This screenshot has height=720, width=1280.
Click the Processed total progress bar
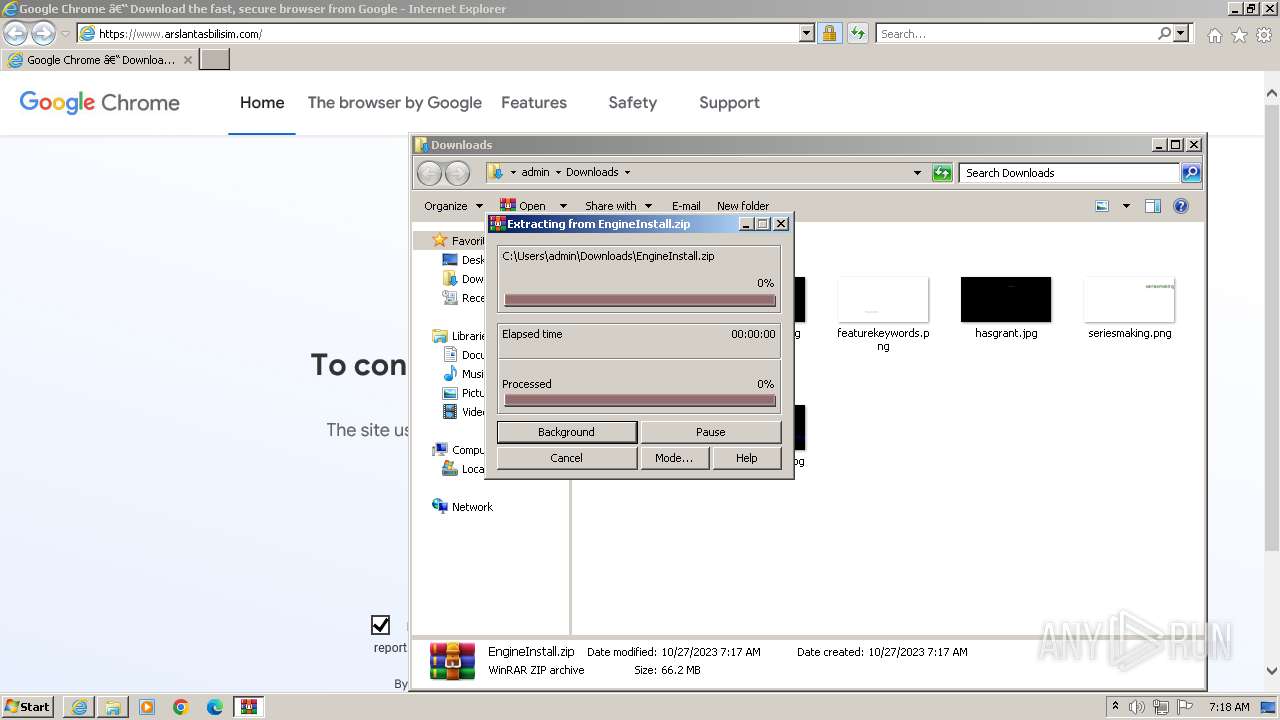[x=640, y=400]
